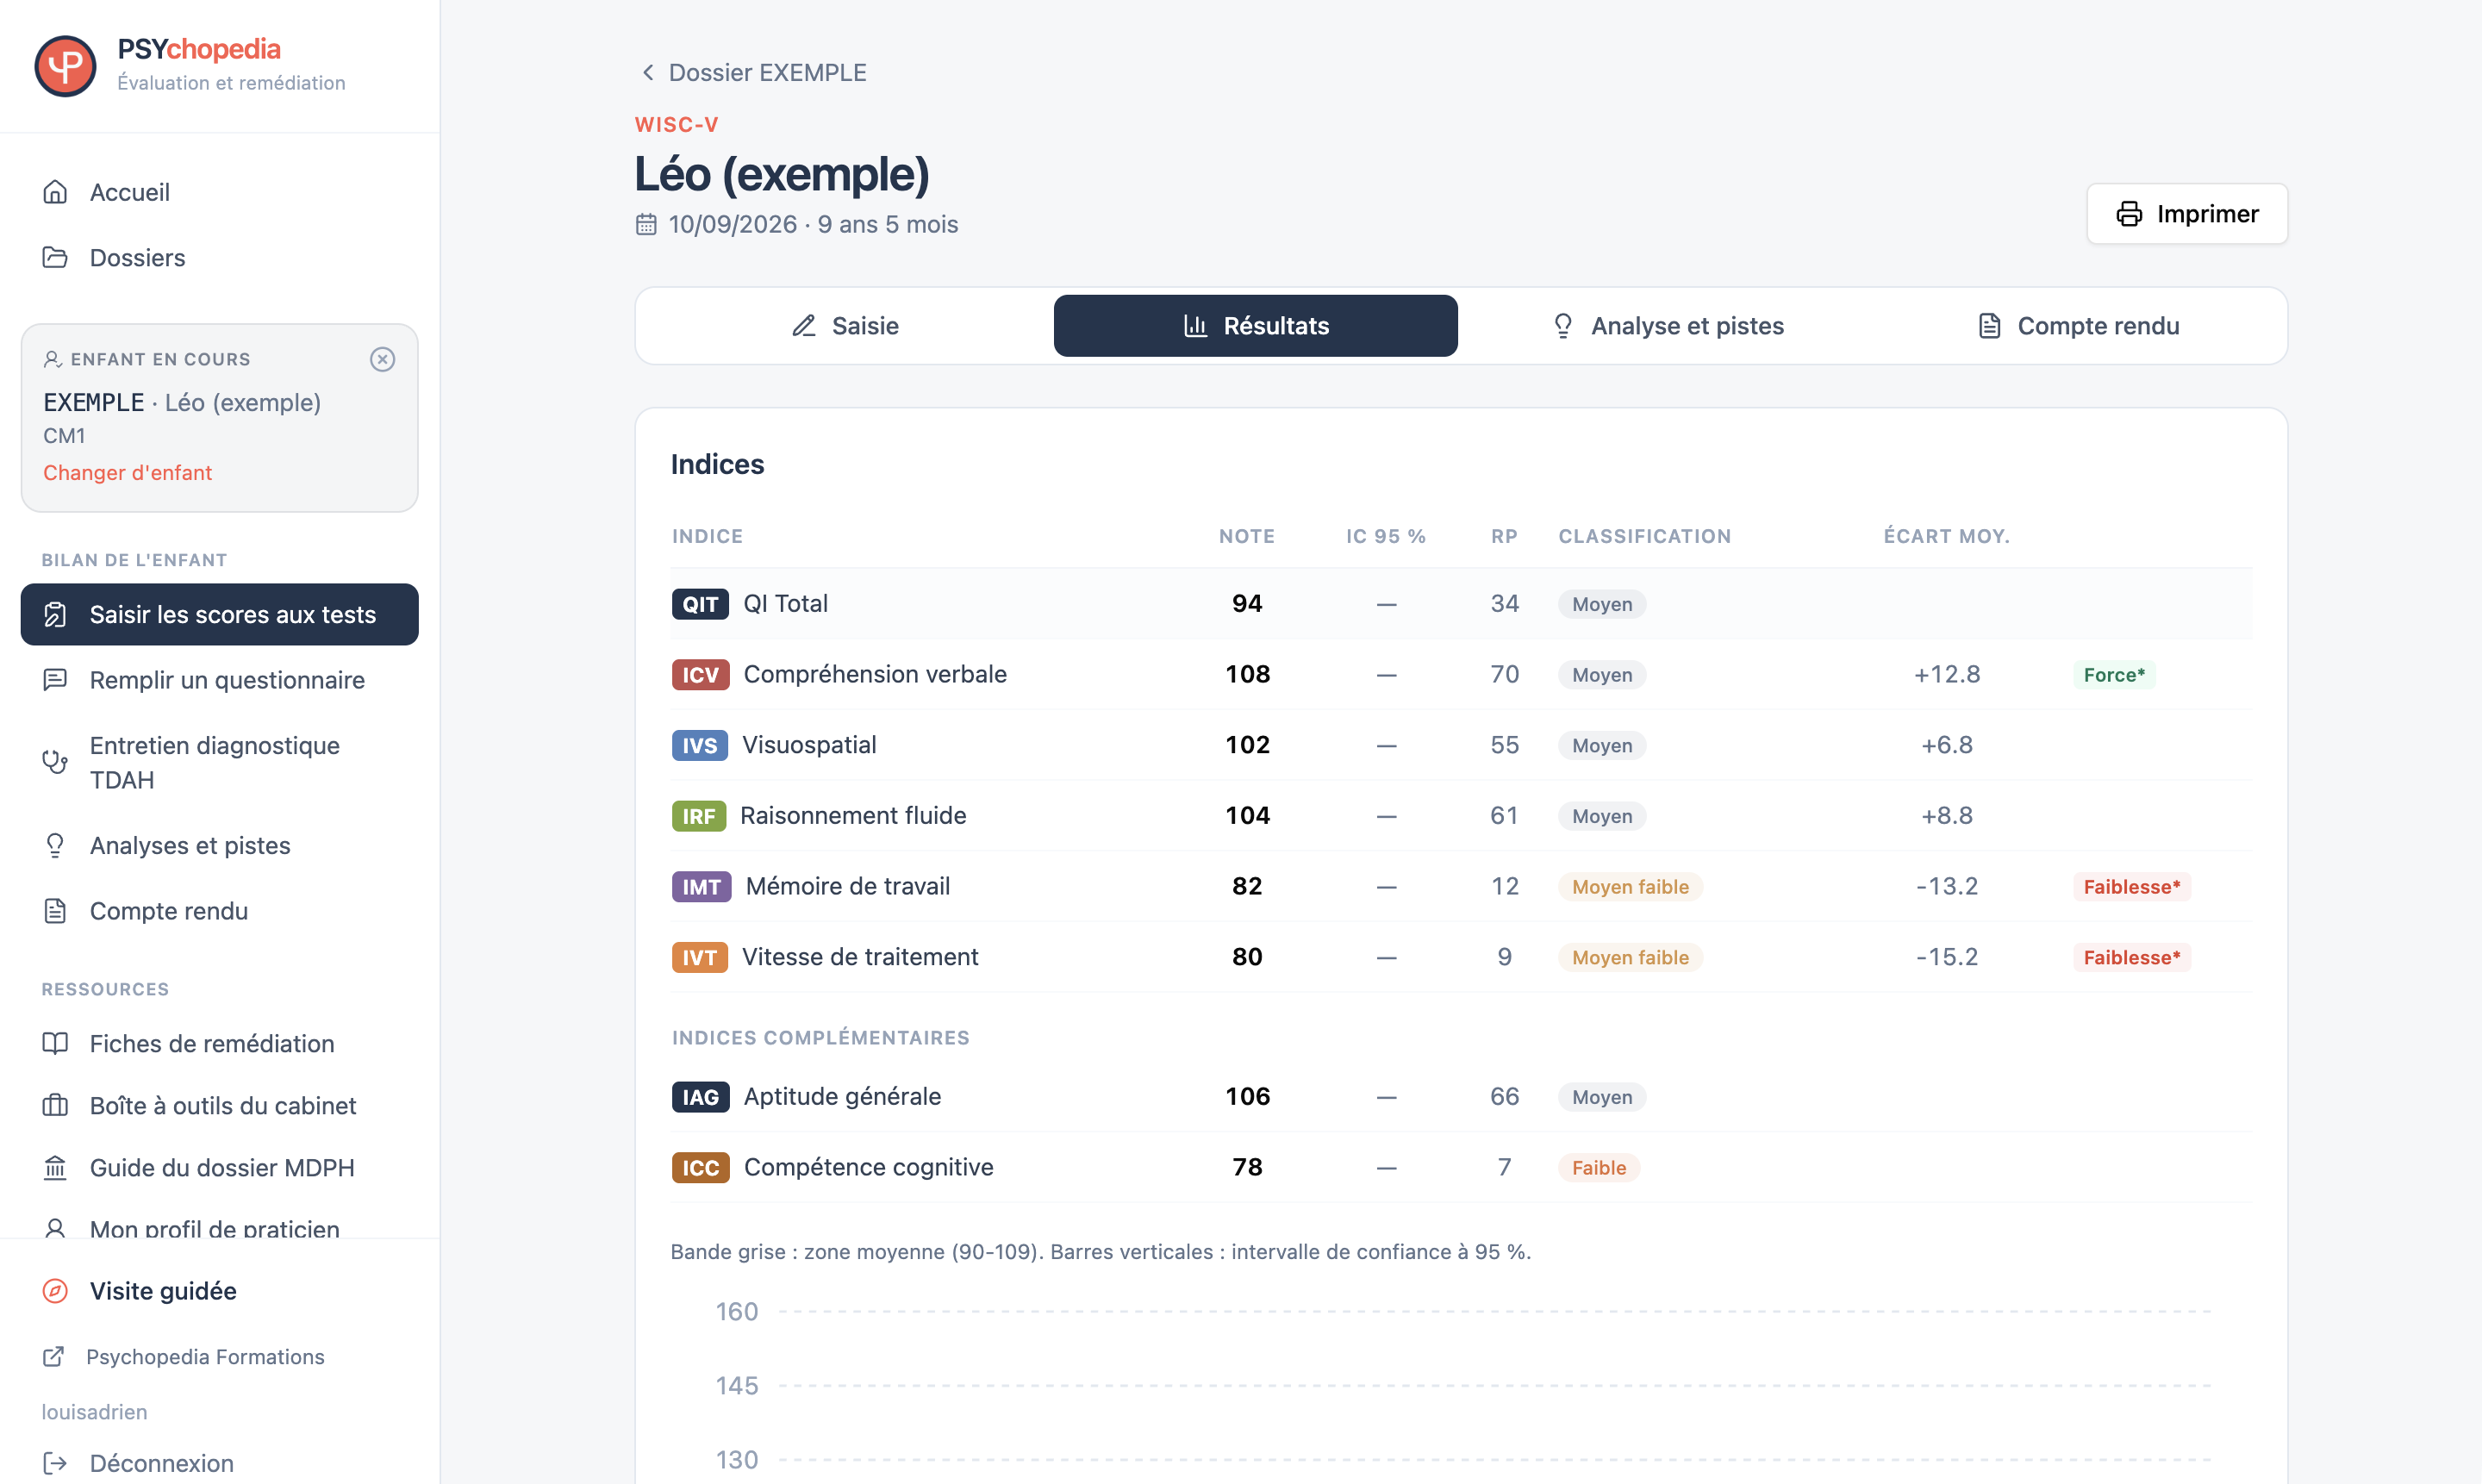The image size is (2482, 1484).
Task: Open Boîte à outils du cabinet
Action: (x=219, y=1106)
